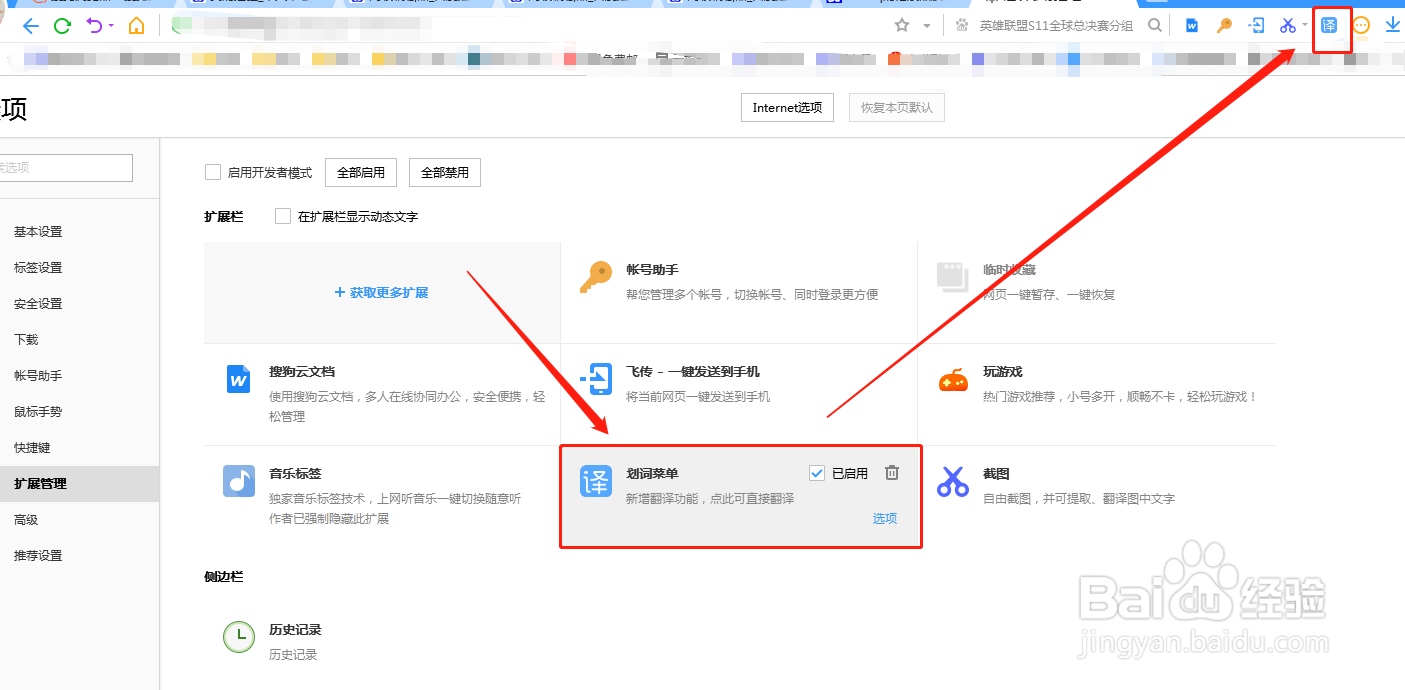Viewport: 1405px width, 690px height.
Task: Click the 全部禁用 button
Action: click(445, 172)
